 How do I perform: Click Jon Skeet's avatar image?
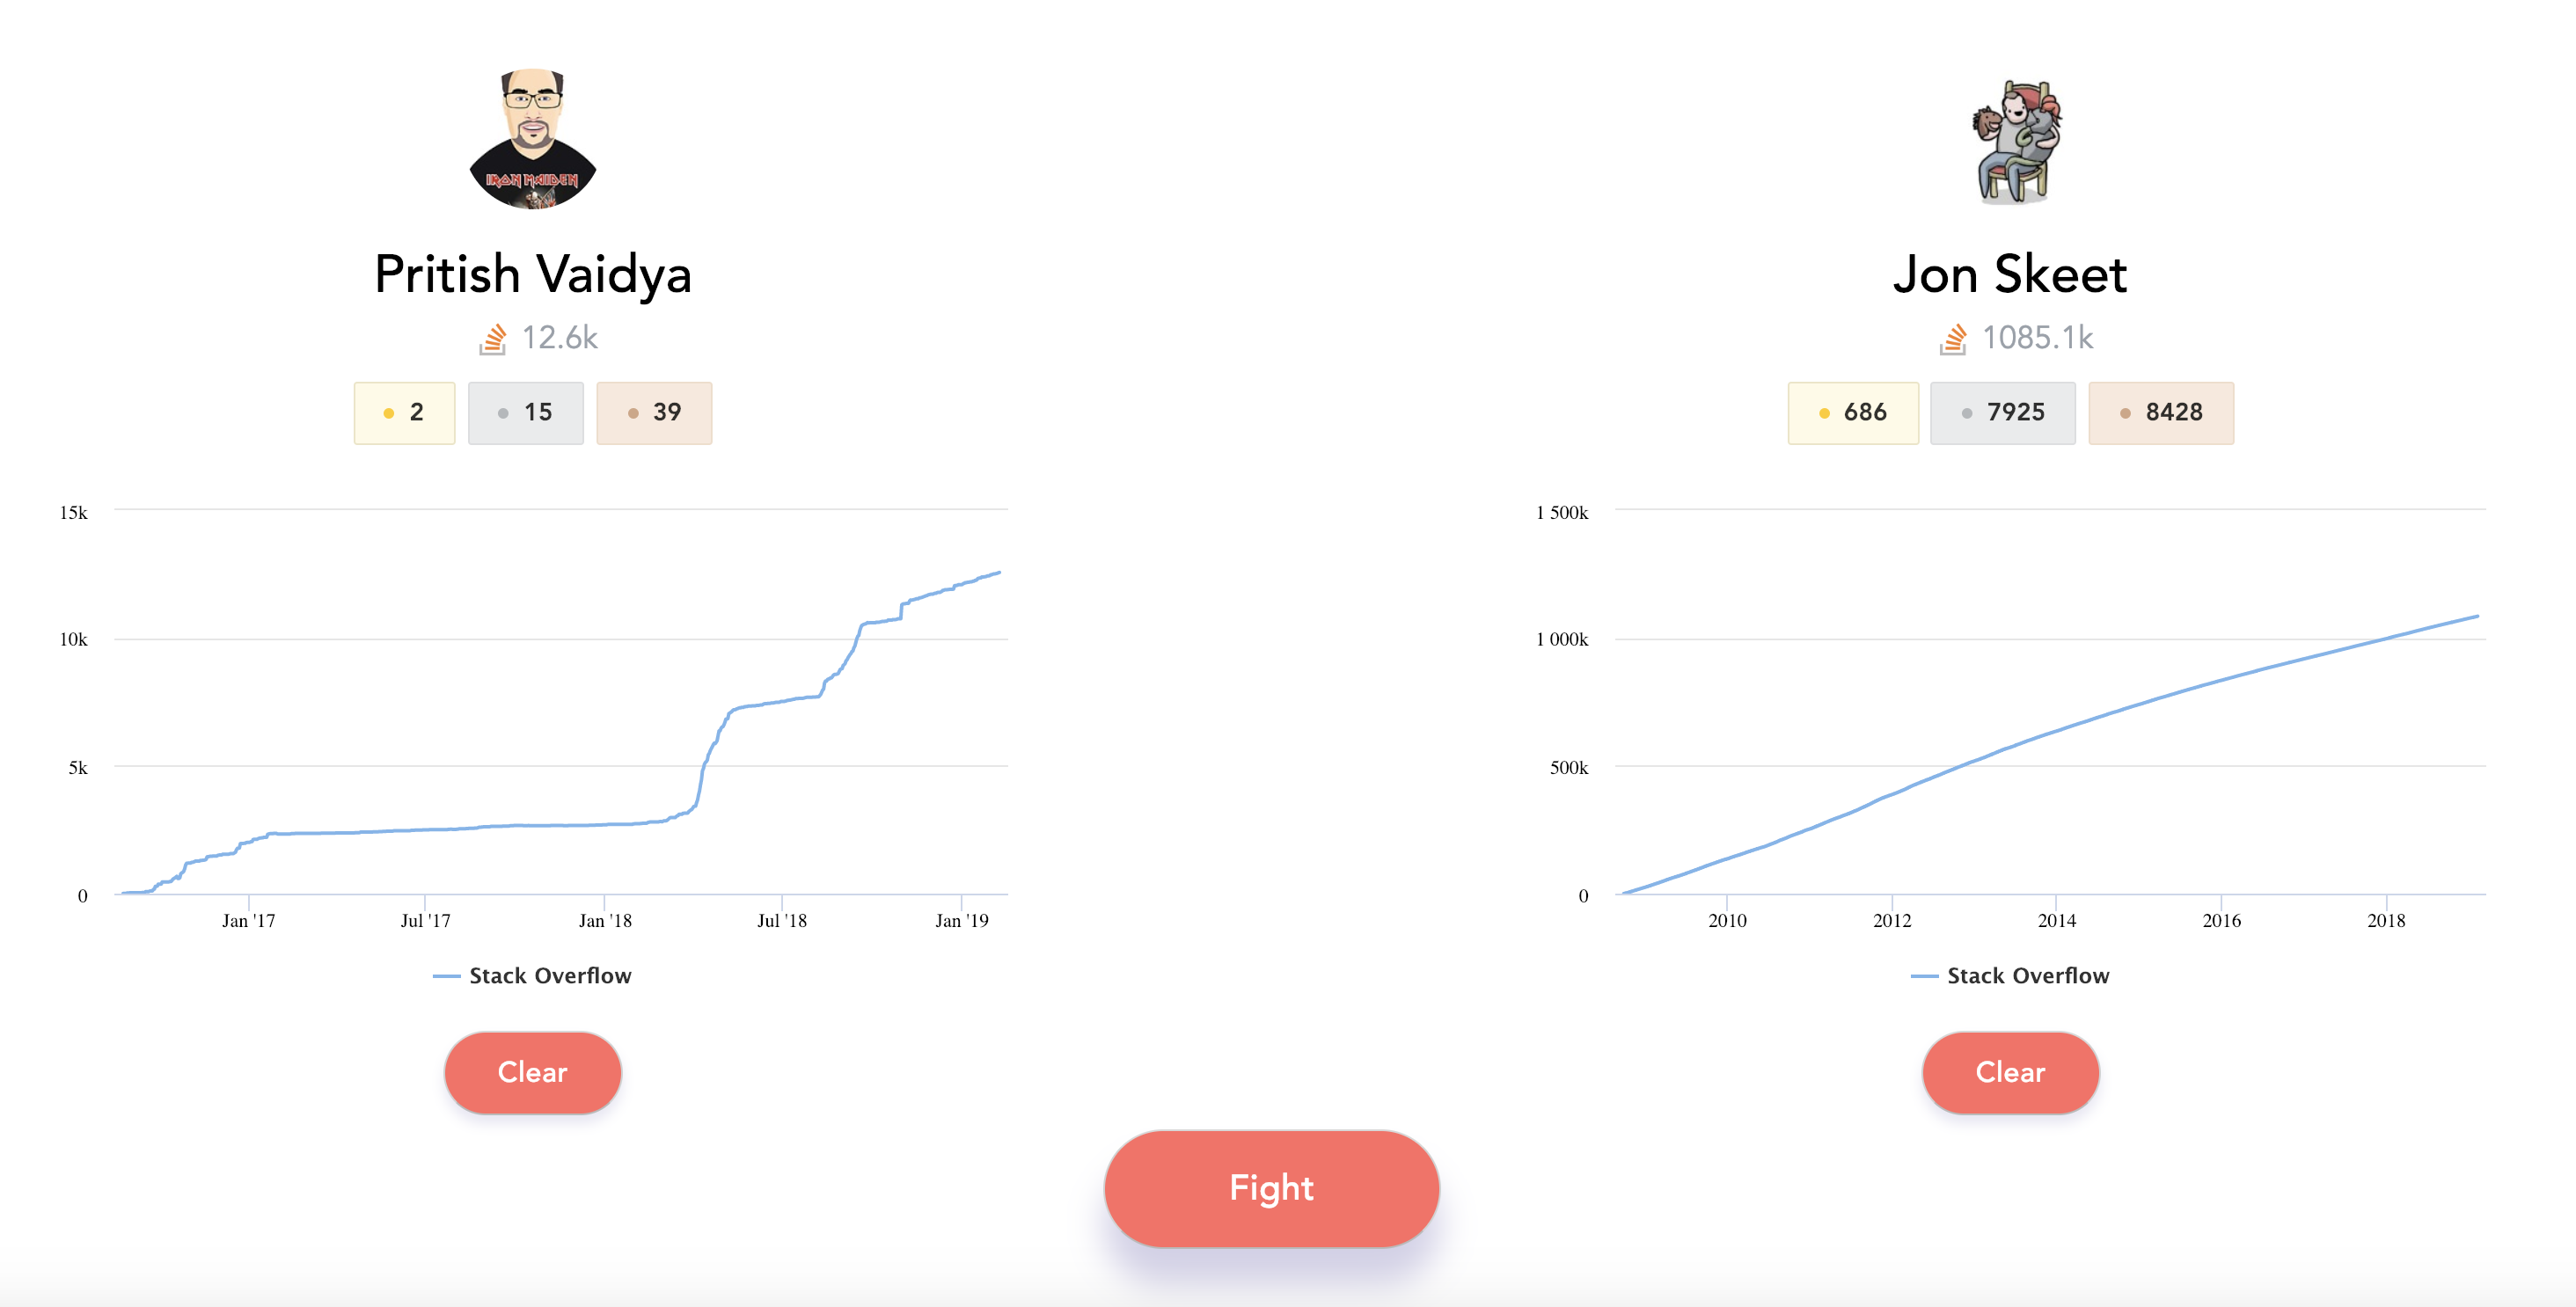click(2012, 141)
